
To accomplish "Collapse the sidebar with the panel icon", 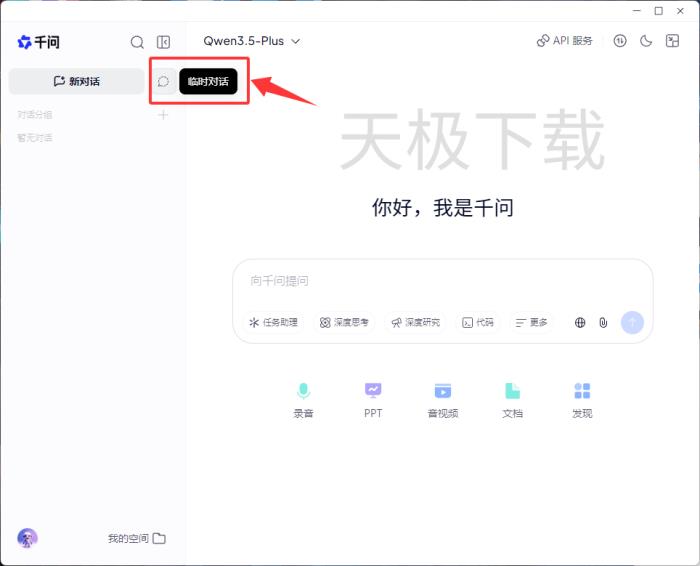I will pyautogui.click(x=164, y=42).
